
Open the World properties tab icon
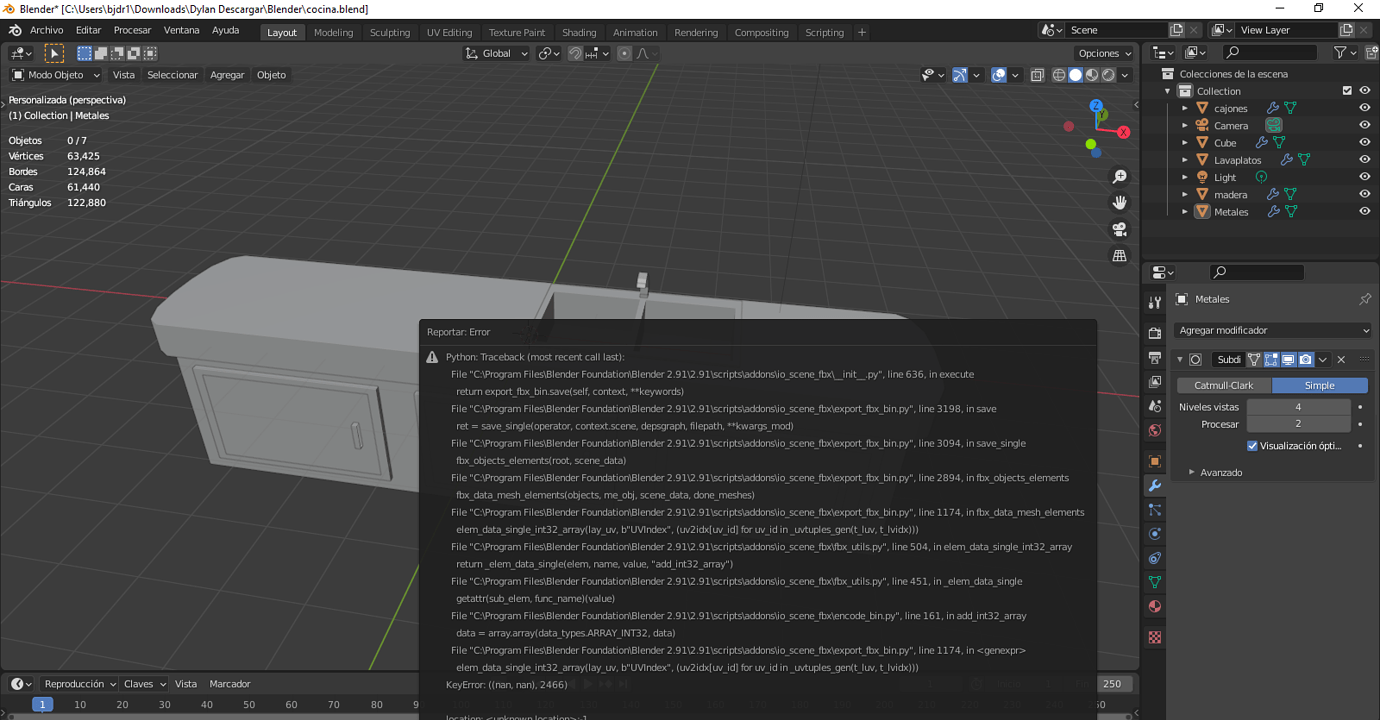click(x=1155, y=431)
